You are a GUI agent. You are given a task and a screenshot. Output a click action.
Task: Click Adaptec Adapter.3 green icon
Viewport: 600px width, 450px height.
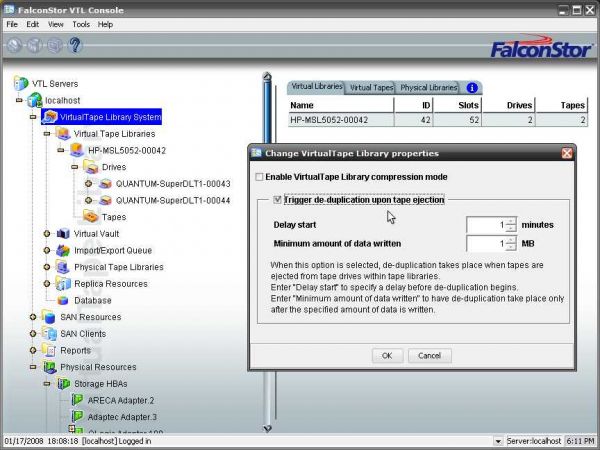coord(78,417)
